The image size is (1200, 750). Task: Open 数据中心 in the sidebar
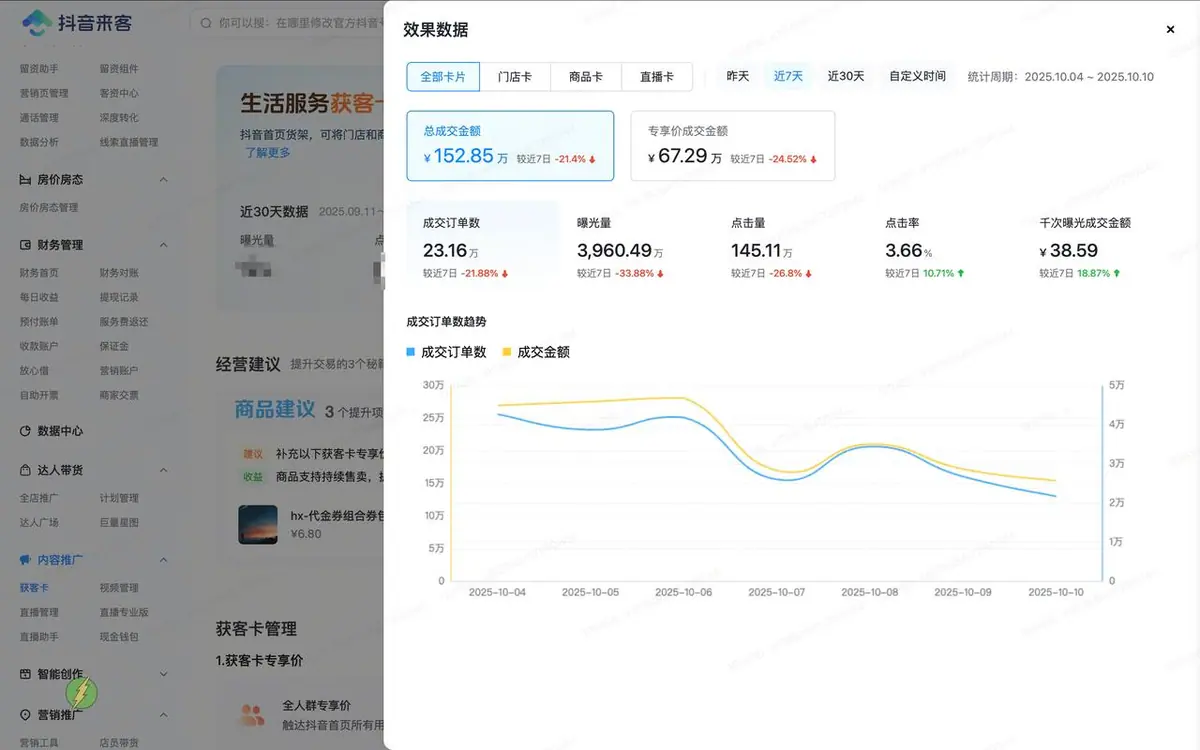click(x=60, y=431)
